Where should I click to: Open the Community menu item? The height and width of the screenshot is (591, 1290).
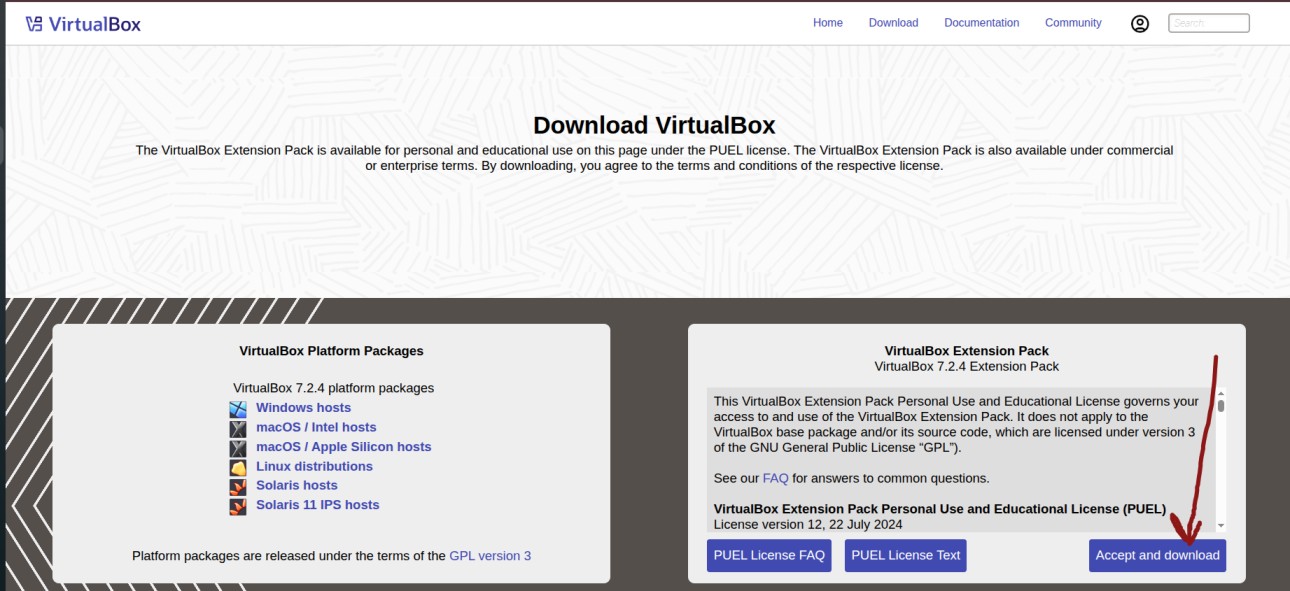1073,23
